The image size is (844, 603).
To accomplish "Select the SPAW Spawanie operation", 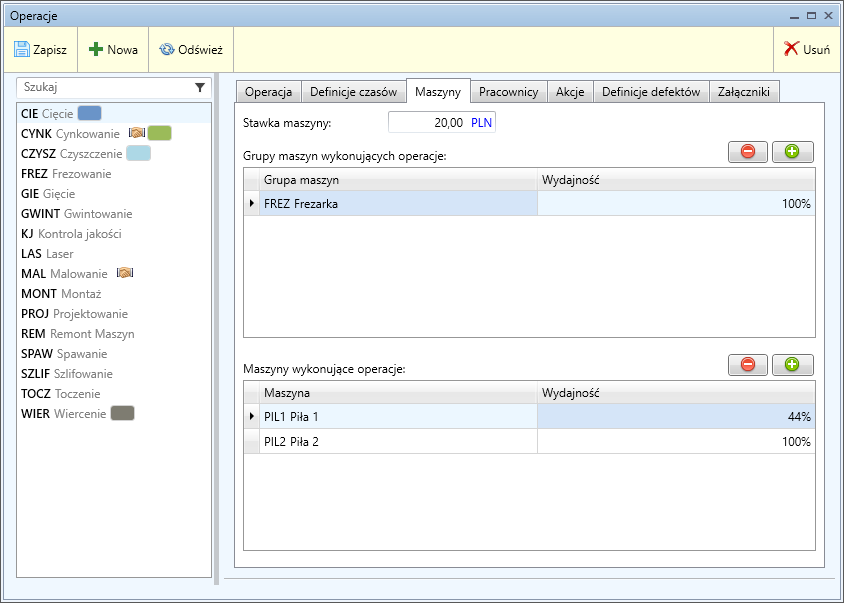I will pos(64,354).
